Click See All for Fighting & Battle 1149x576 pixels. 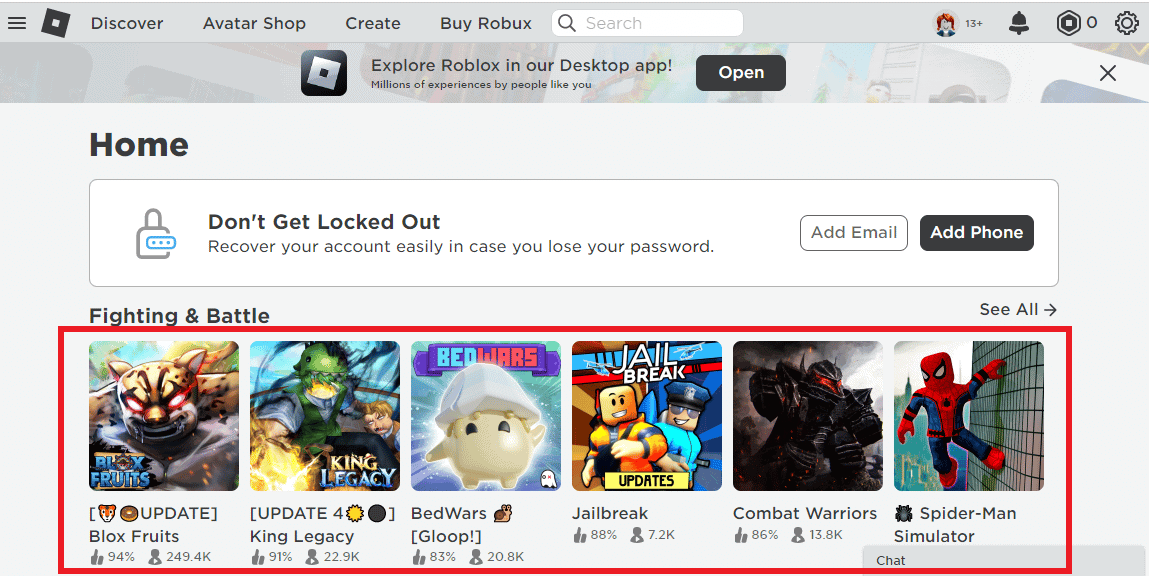pyautogui.click(x=1017, y=310)
